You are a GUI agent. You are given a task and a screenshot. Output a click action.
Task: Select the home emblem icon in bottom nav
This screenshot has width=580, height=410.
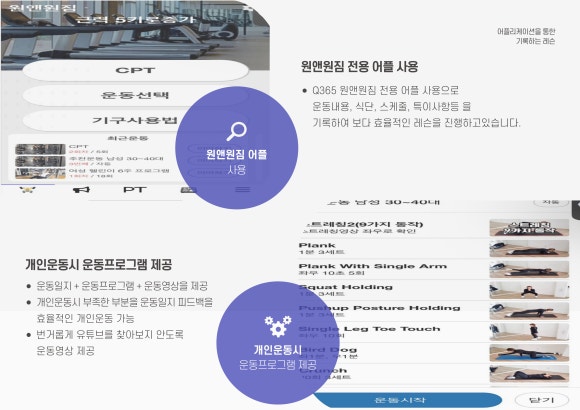pos(27,190)
